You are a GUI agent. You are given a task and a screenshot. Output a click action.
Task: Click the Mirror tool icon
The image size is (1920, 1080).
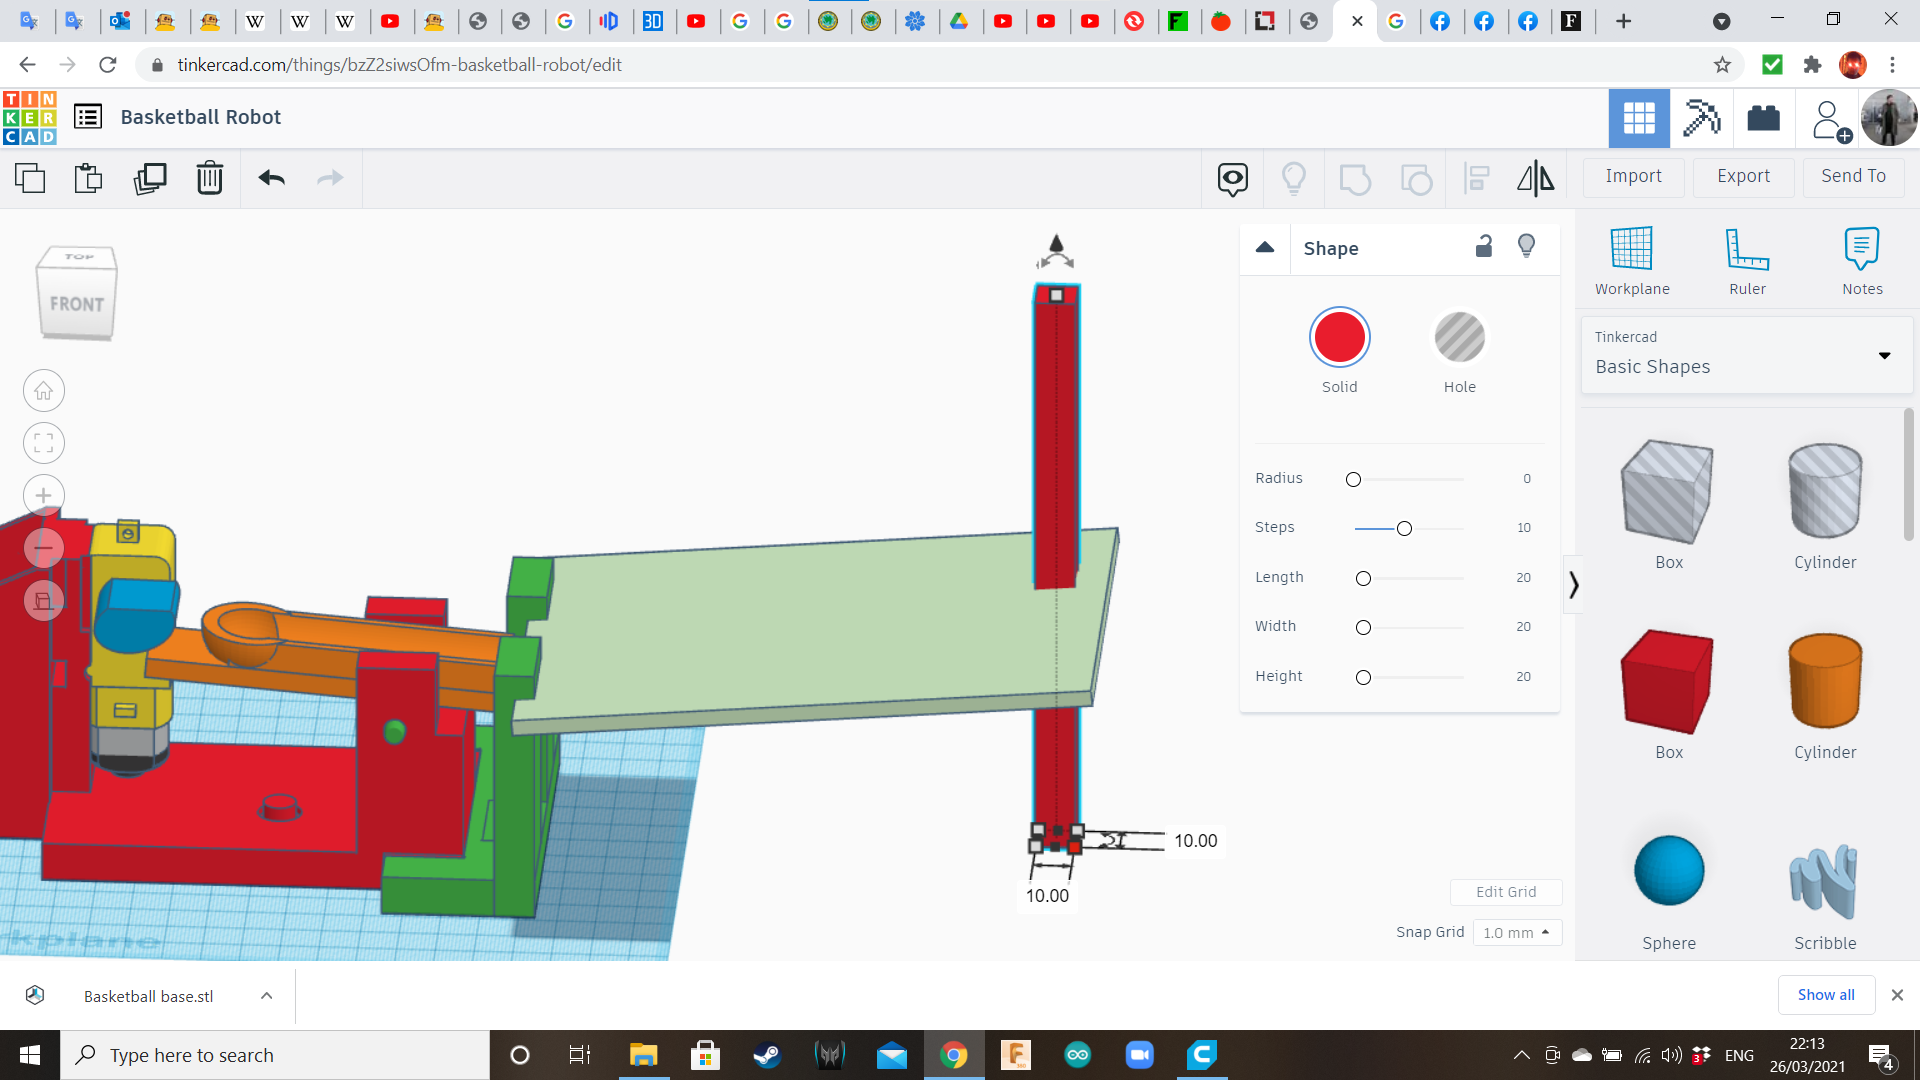click(x=1535, y=178)
